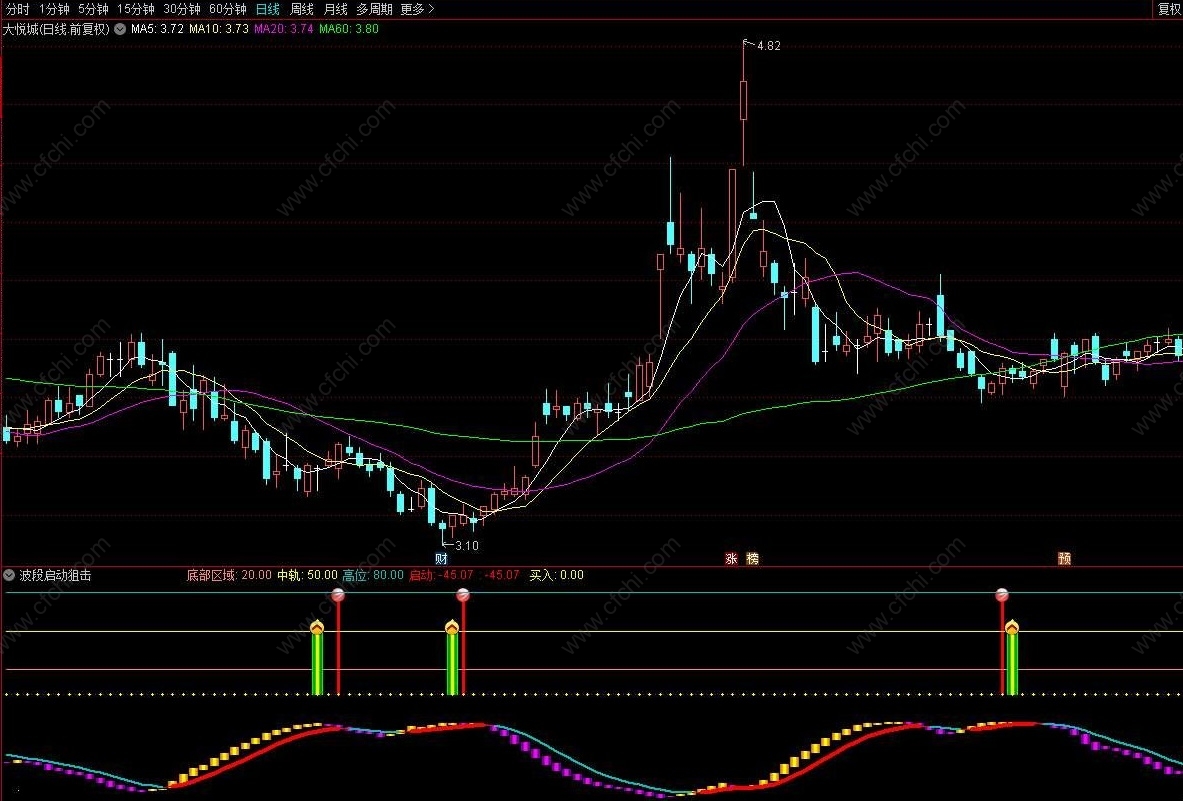Collapse the 波段启动狙击 indicator panel arrow
This screenshot has width=1183, height=801.
click(x=9, y=575)
